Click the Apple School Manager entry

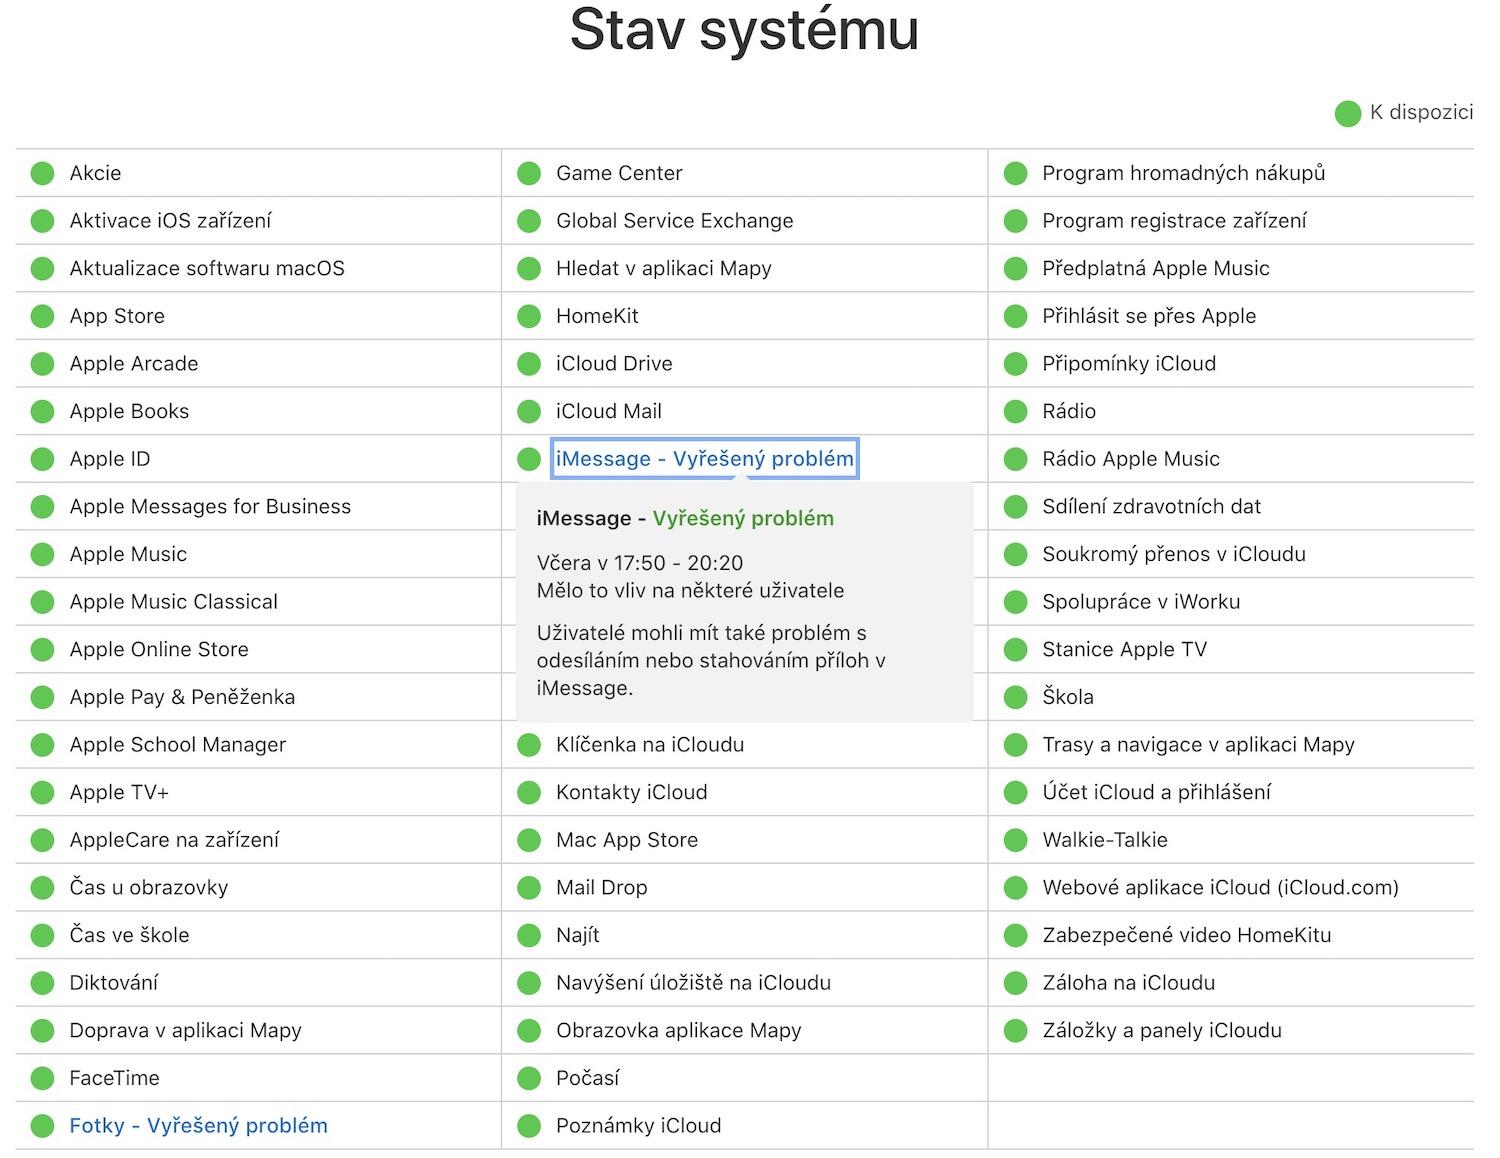point(178,745)
